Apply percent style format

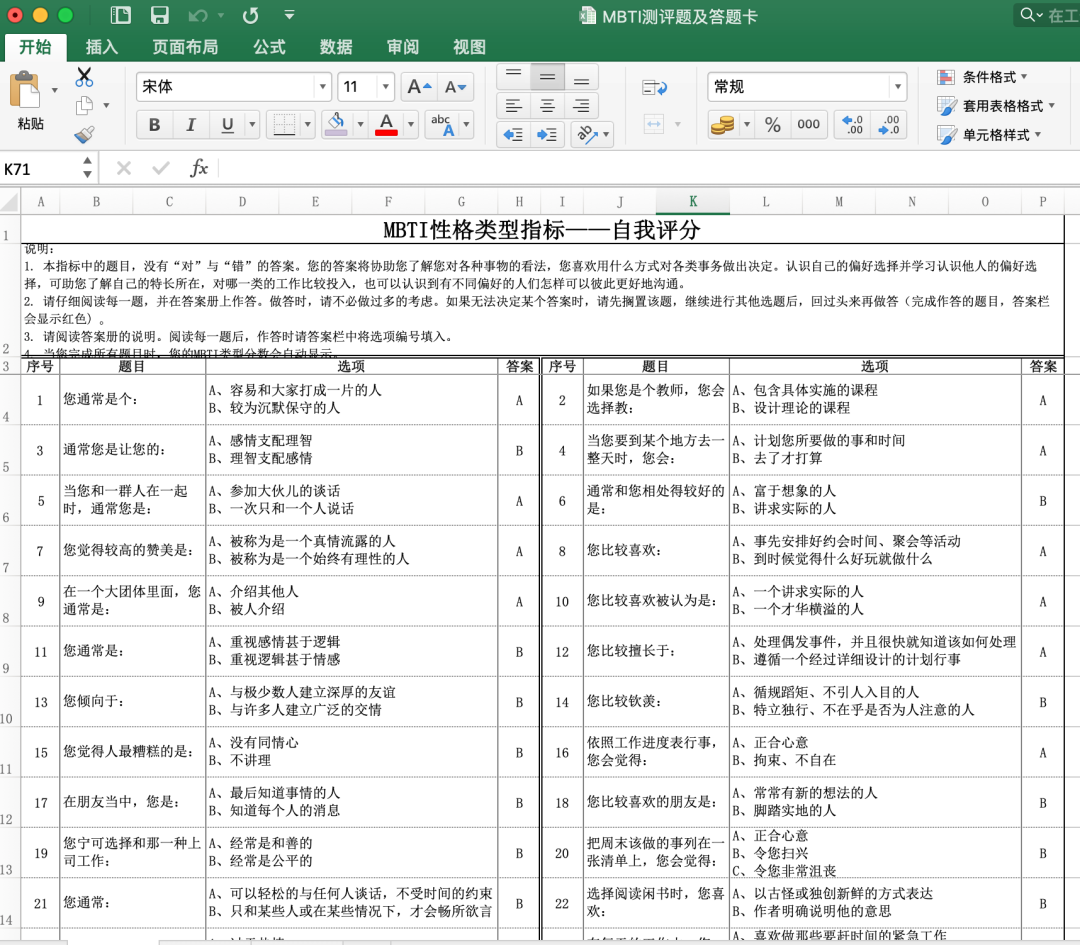pyautogui.click(x=773, y=125)
